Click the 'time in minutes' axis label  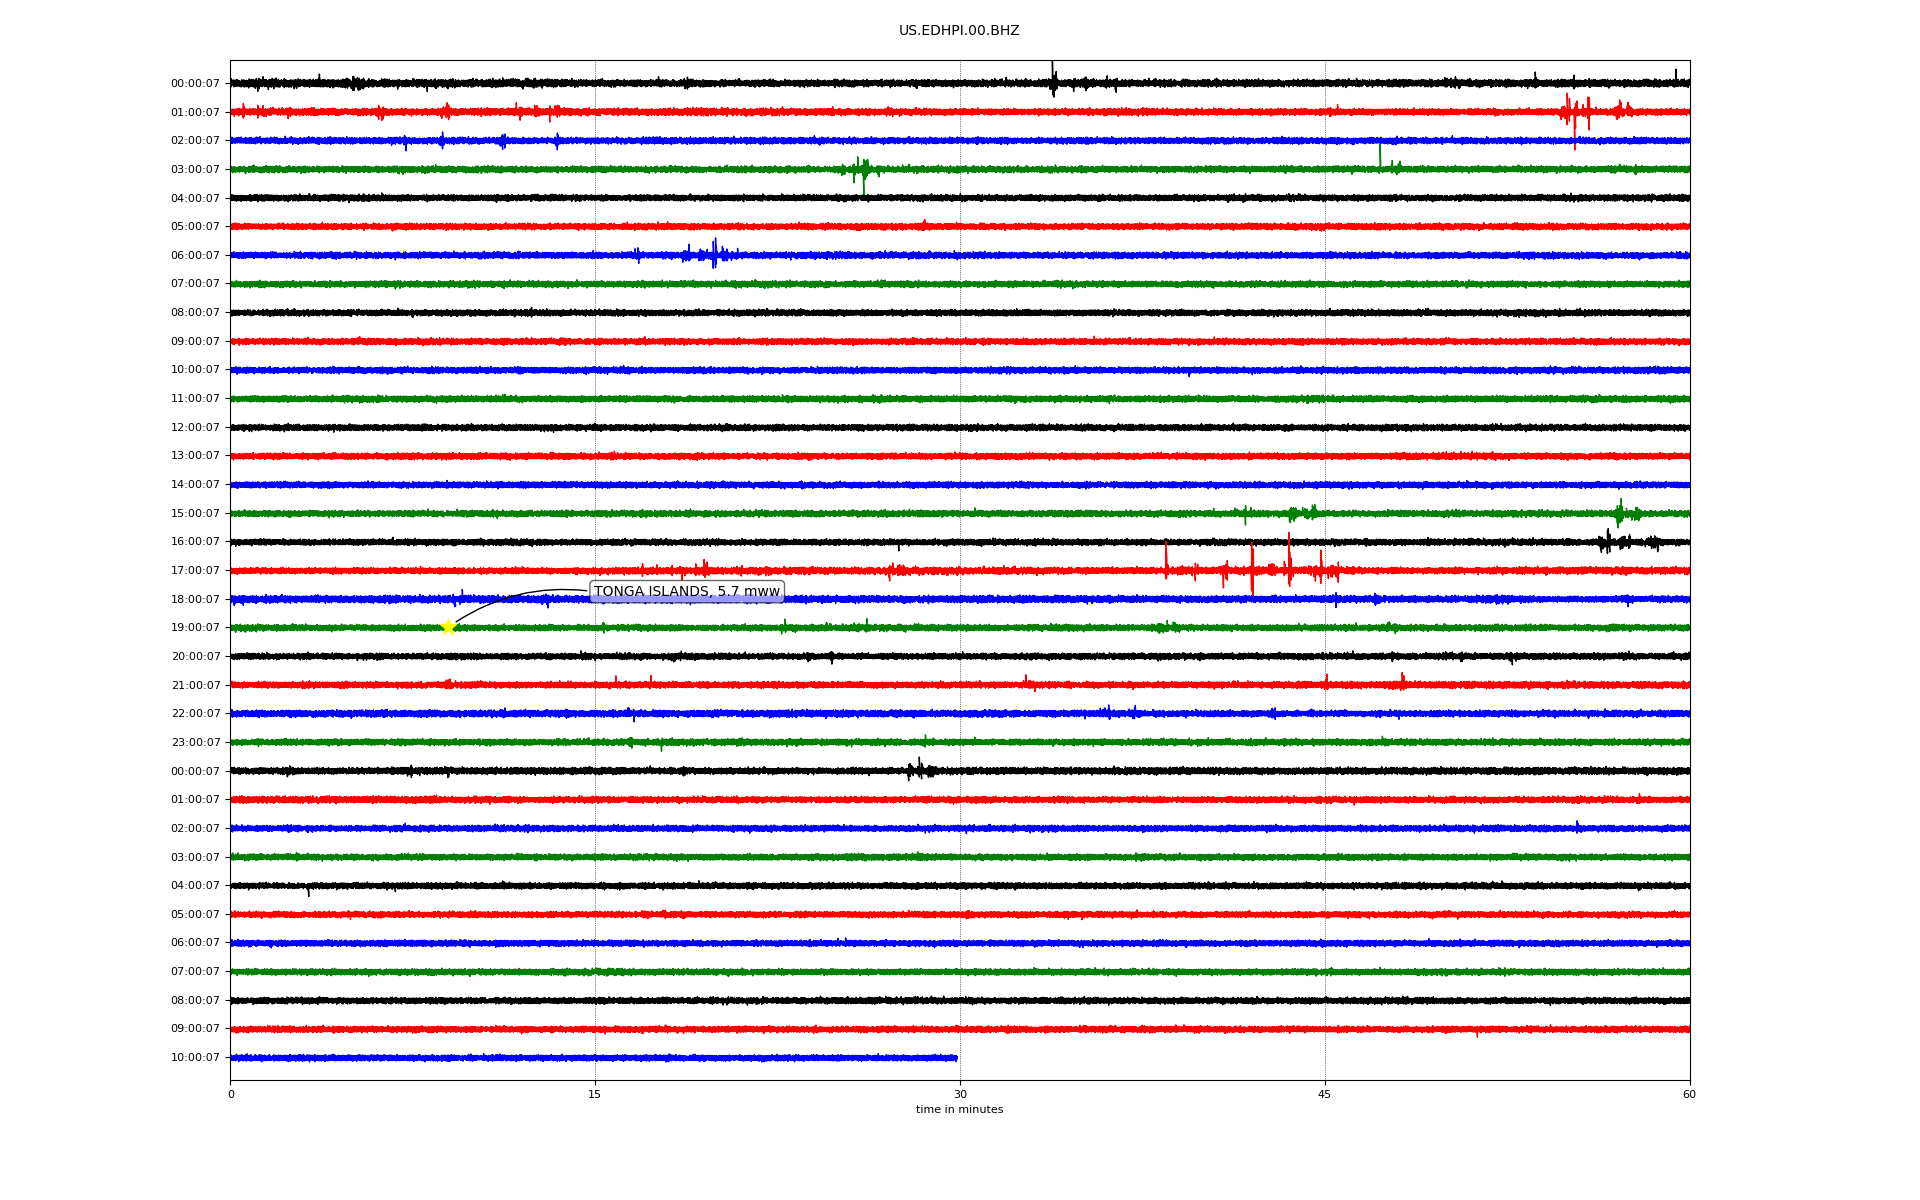(x=958, y=1110)
